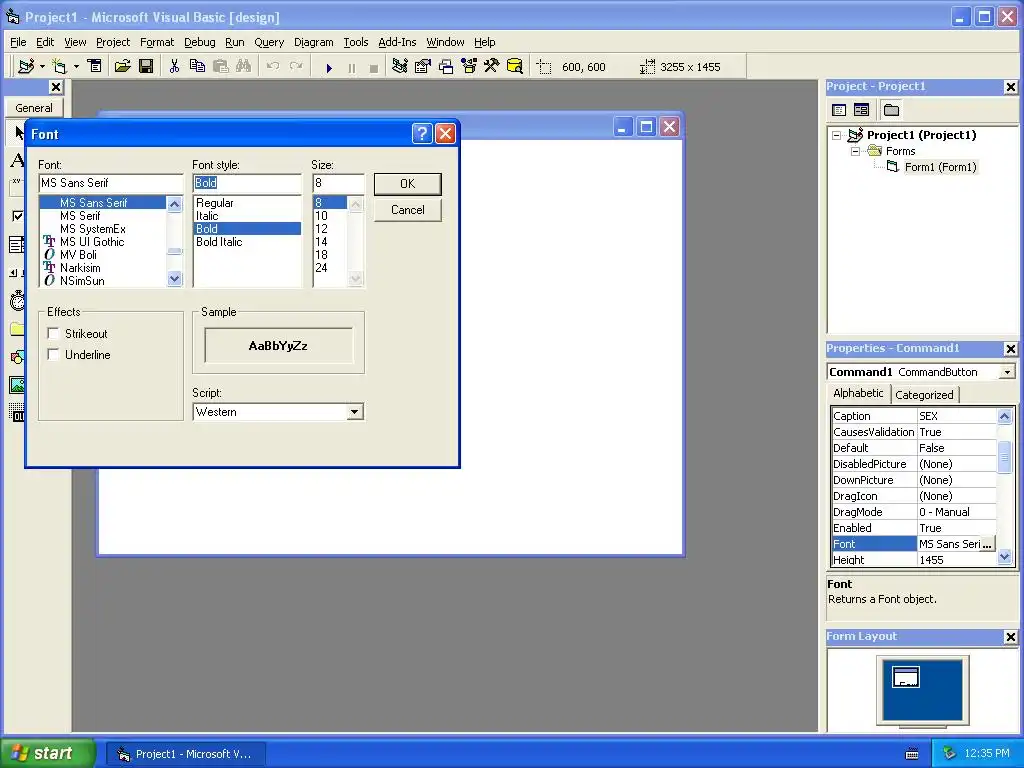The width and height of the screenshot is (1024, 768).
Task: Select the CheckBox tool in the toolbox
Action: coord(16,216)
